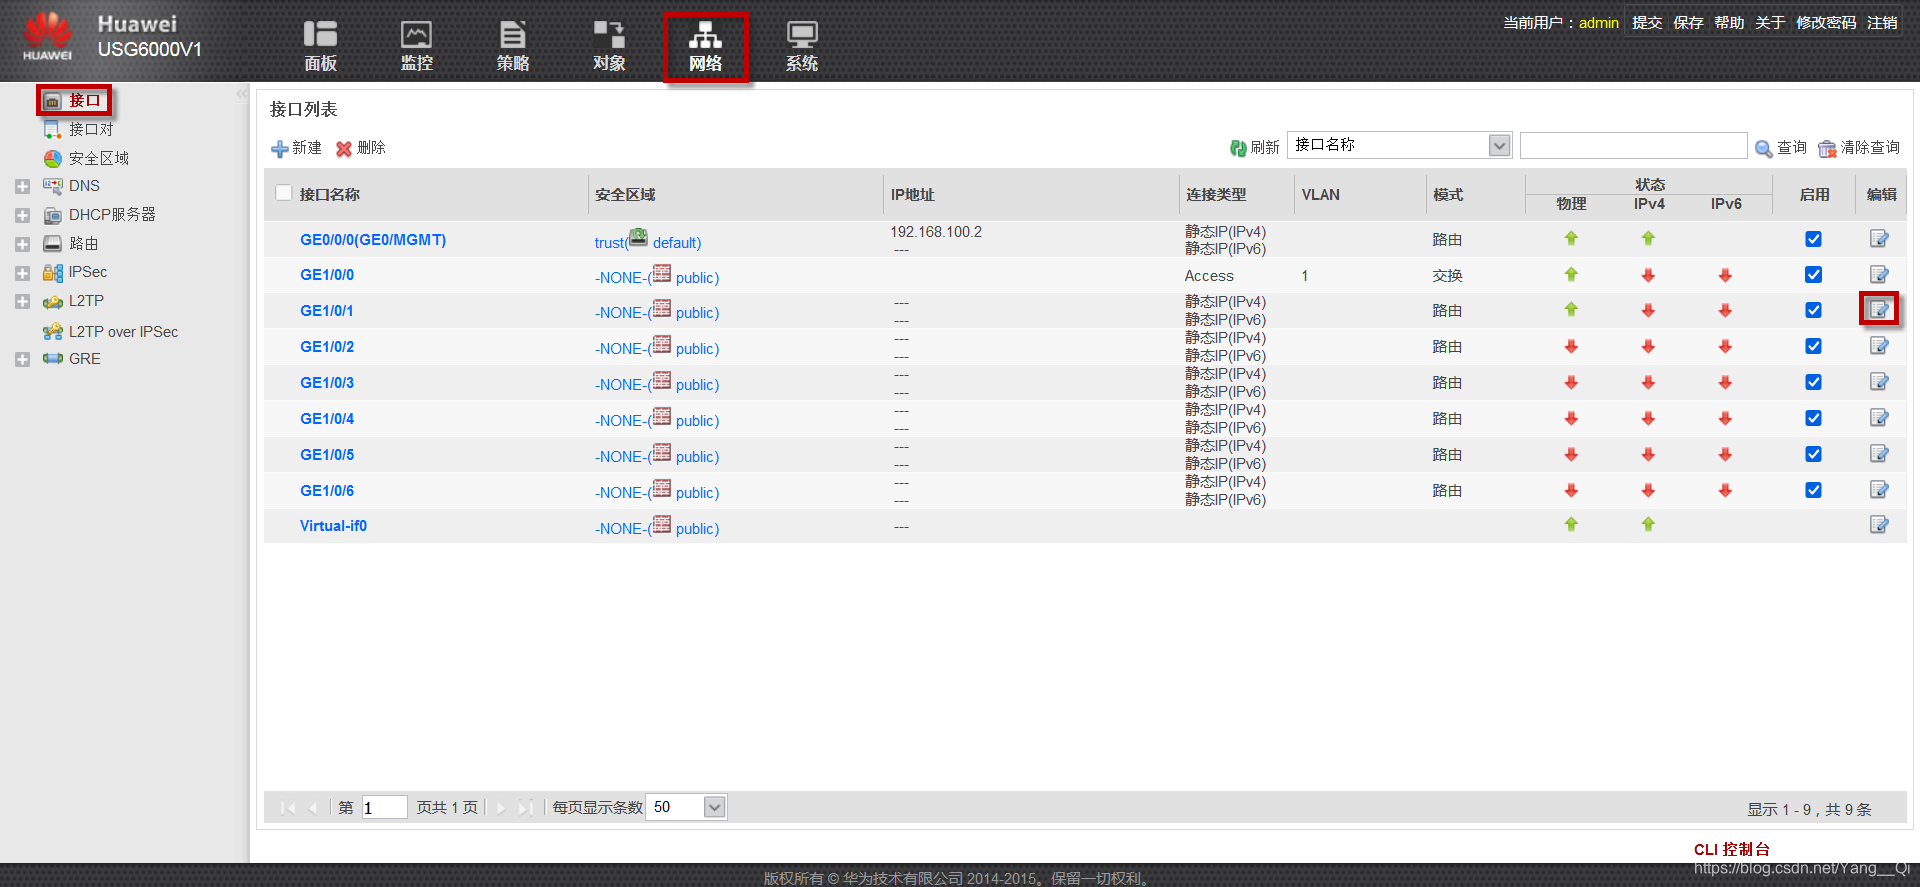Toggle enable checkbox for GE1/0/5
The image size is (1920, 887).
1813,455
